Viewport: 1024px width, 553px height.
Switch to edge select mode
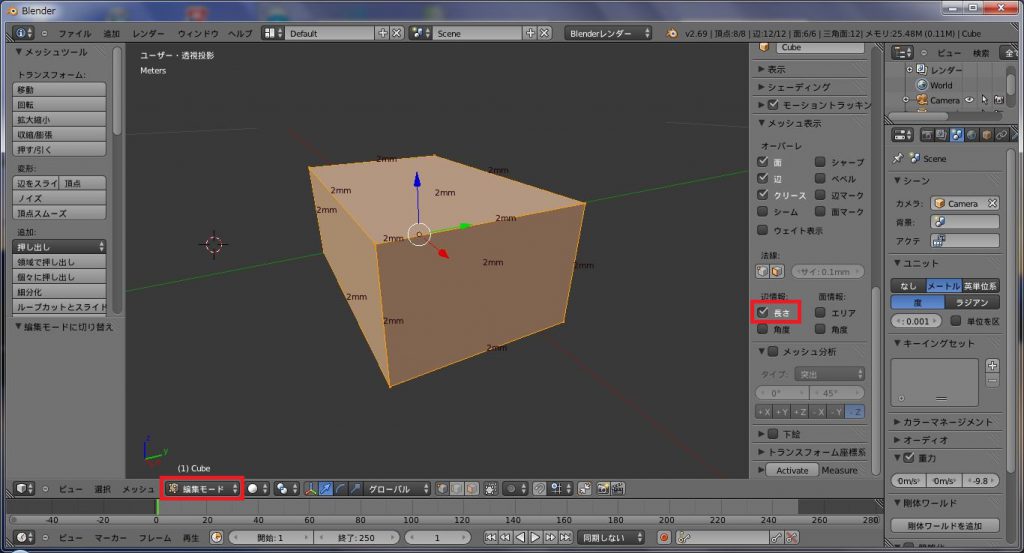(x=457, y=488)
